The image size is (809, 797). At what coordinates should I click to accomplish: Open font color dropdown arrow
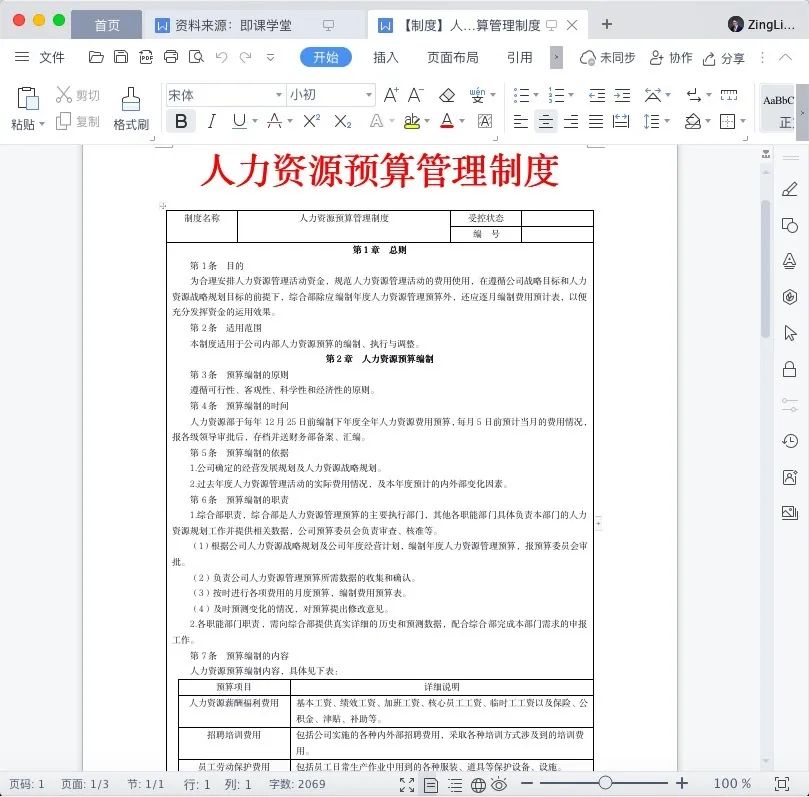pos(462,121)
